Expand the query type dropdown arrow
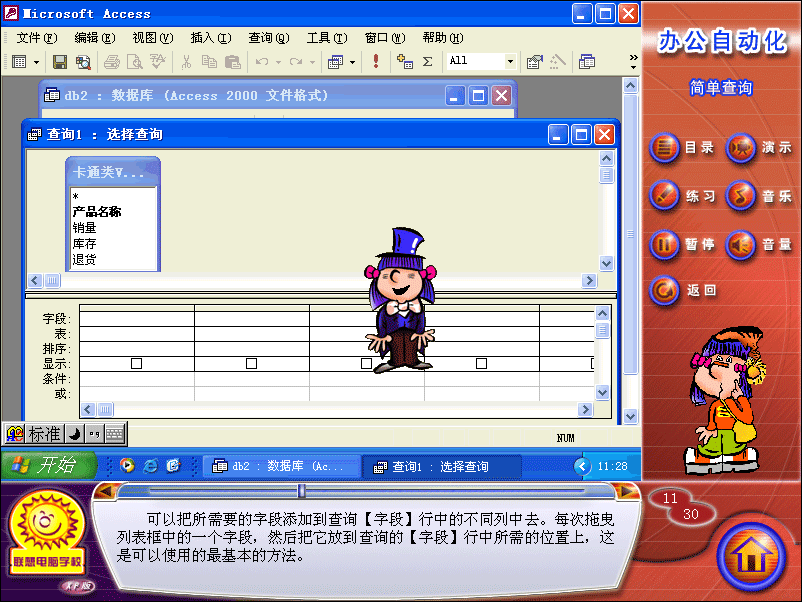The height and width of the screenshot is (602, 802). pyautogui.click(x=352, y=62)
